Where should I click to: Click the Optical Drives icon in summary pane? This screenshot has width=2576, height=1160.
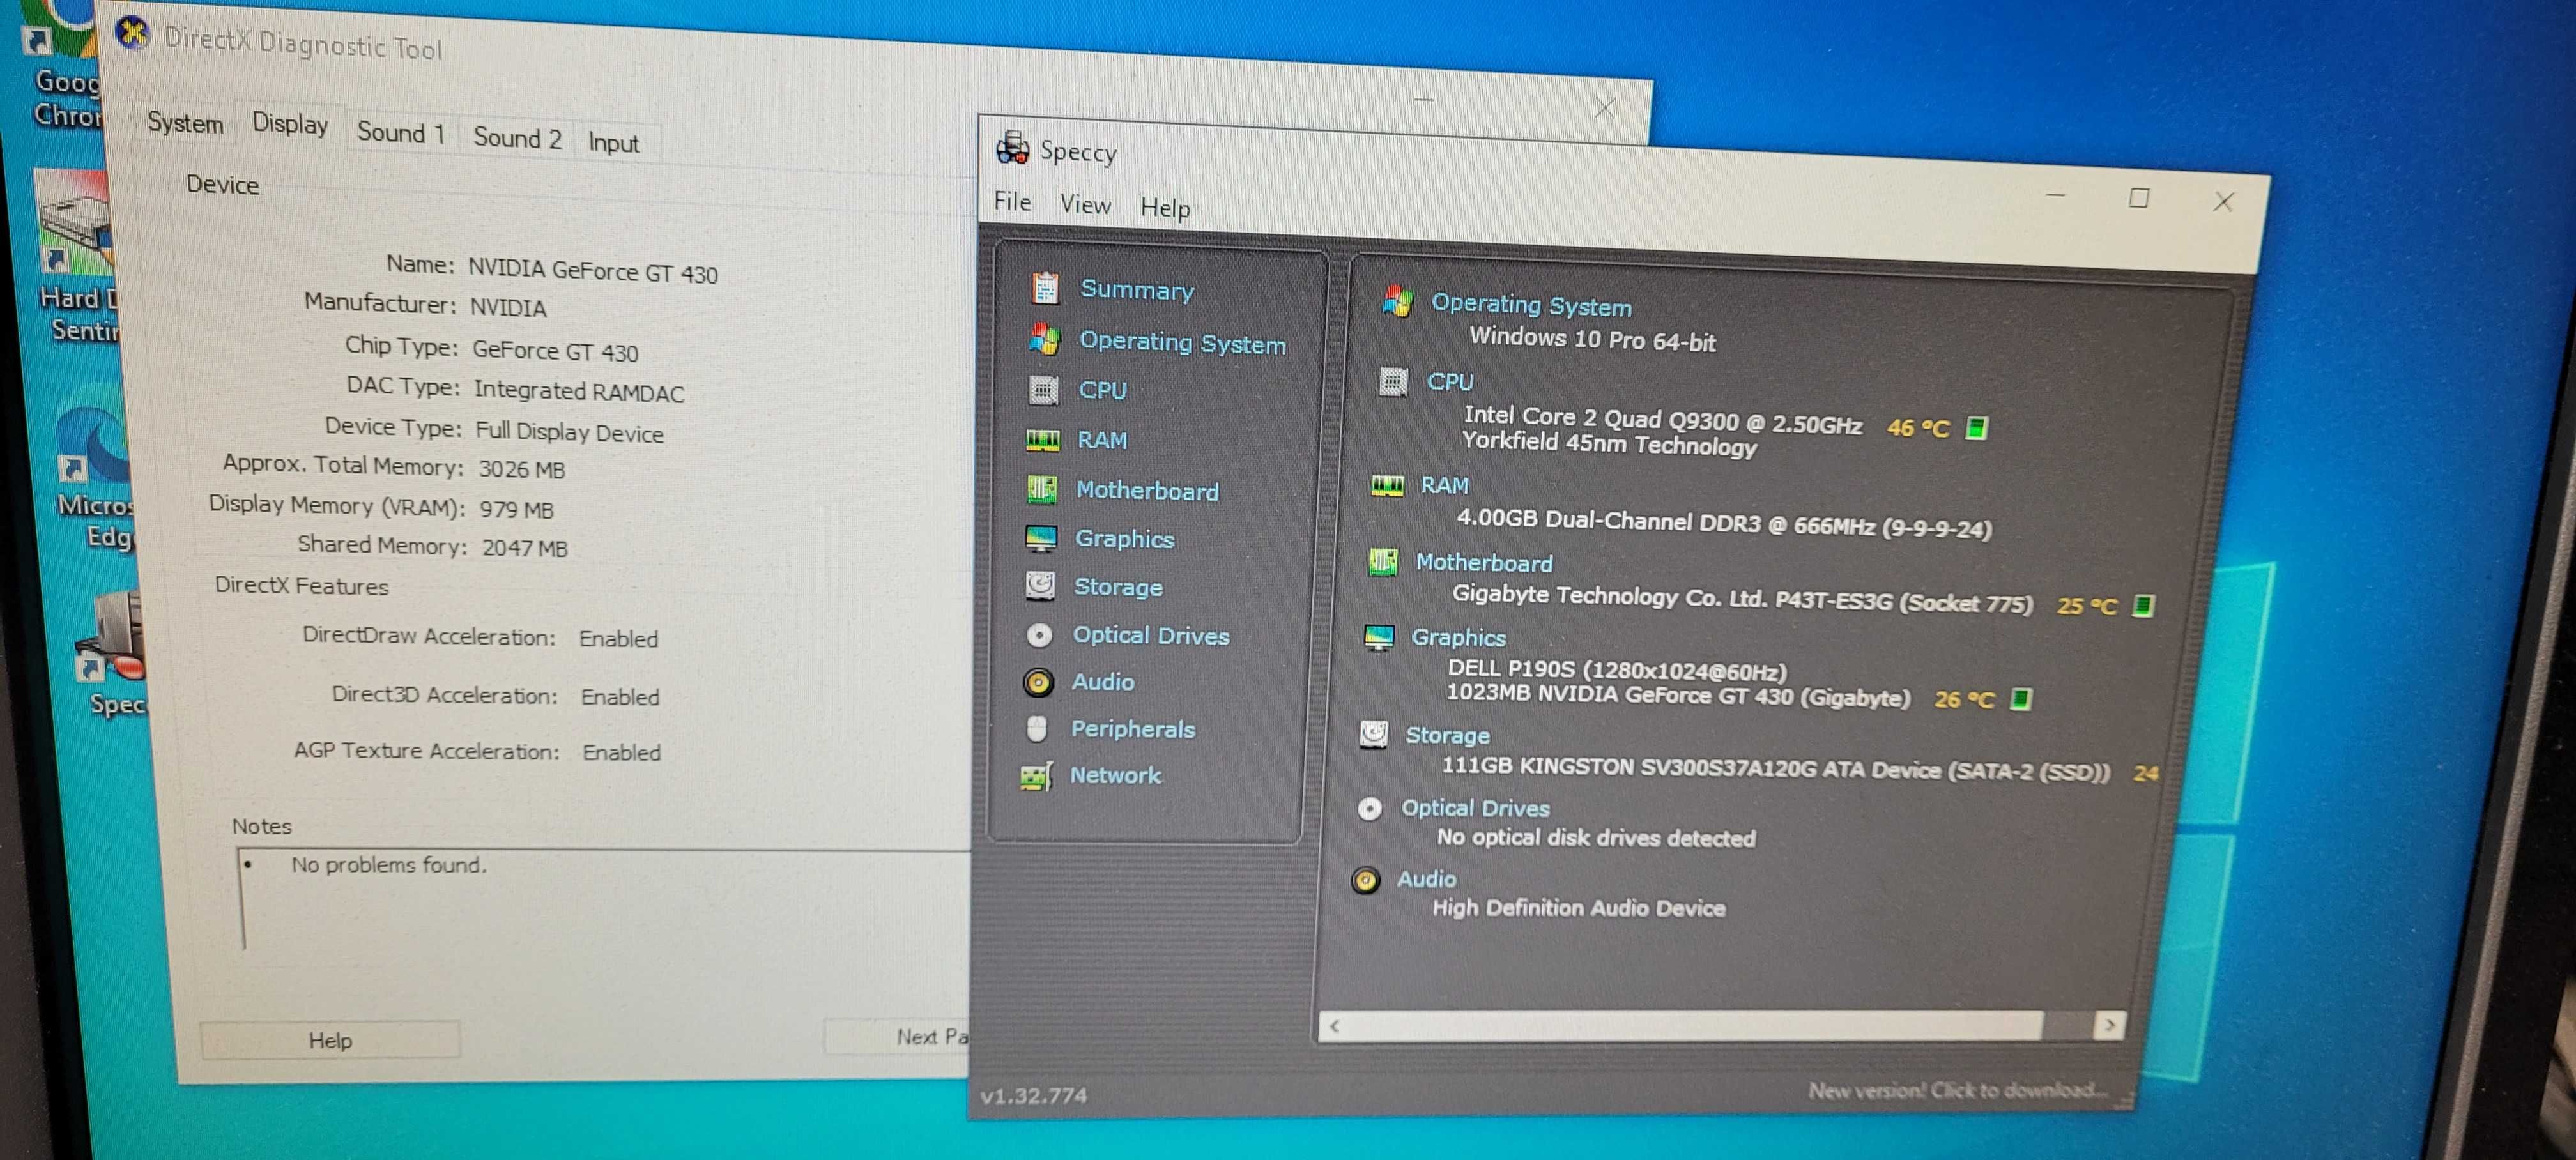coord(1370,808)
